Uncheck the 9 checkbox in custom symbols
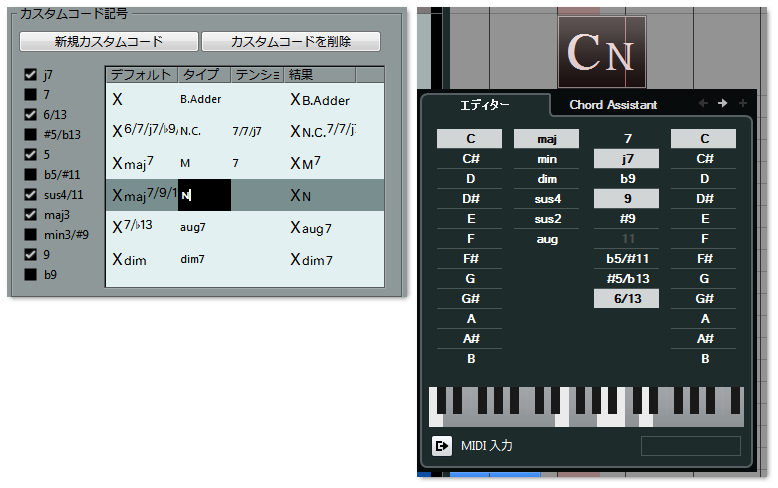The image size is (778, 488). pyautogui.click(x=30, y=254)
